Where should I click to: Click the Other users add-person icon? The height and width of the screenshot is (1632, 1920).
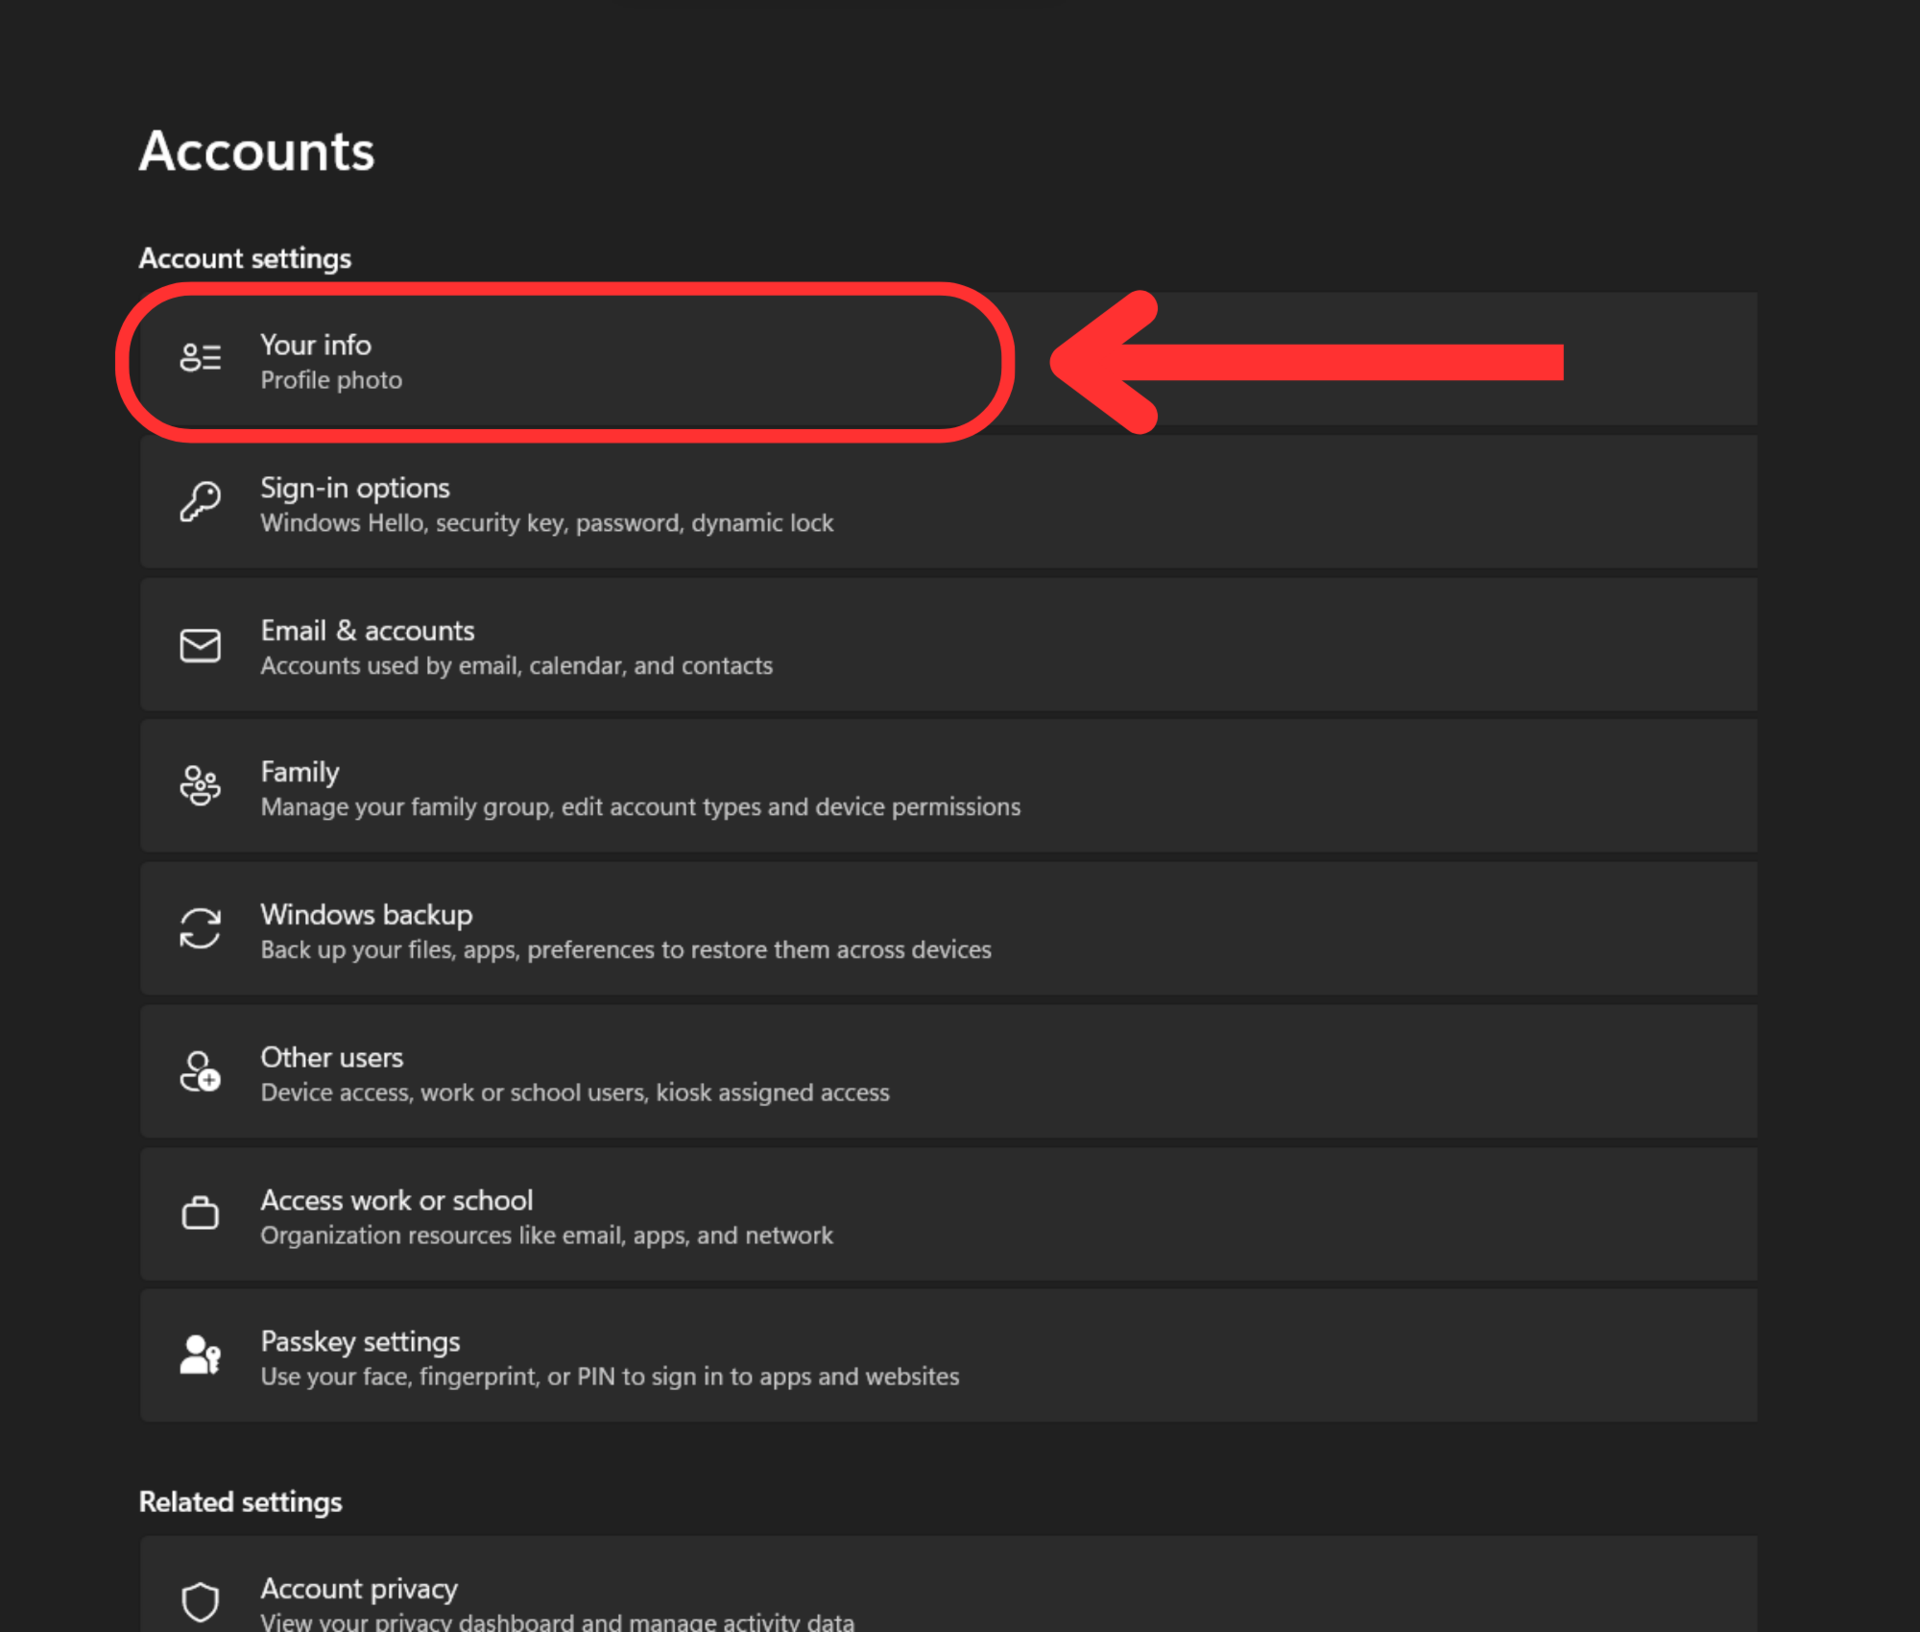click(200, 1072)
